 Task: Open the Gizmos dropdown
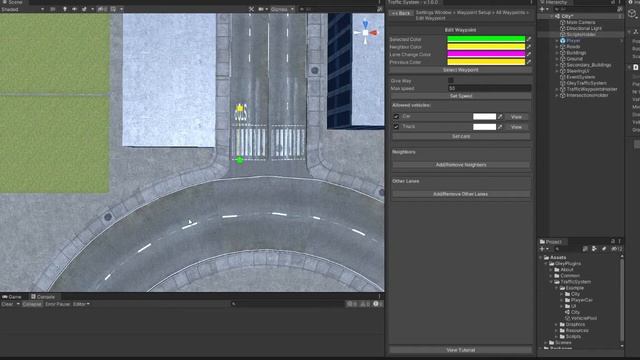point(282,9)
